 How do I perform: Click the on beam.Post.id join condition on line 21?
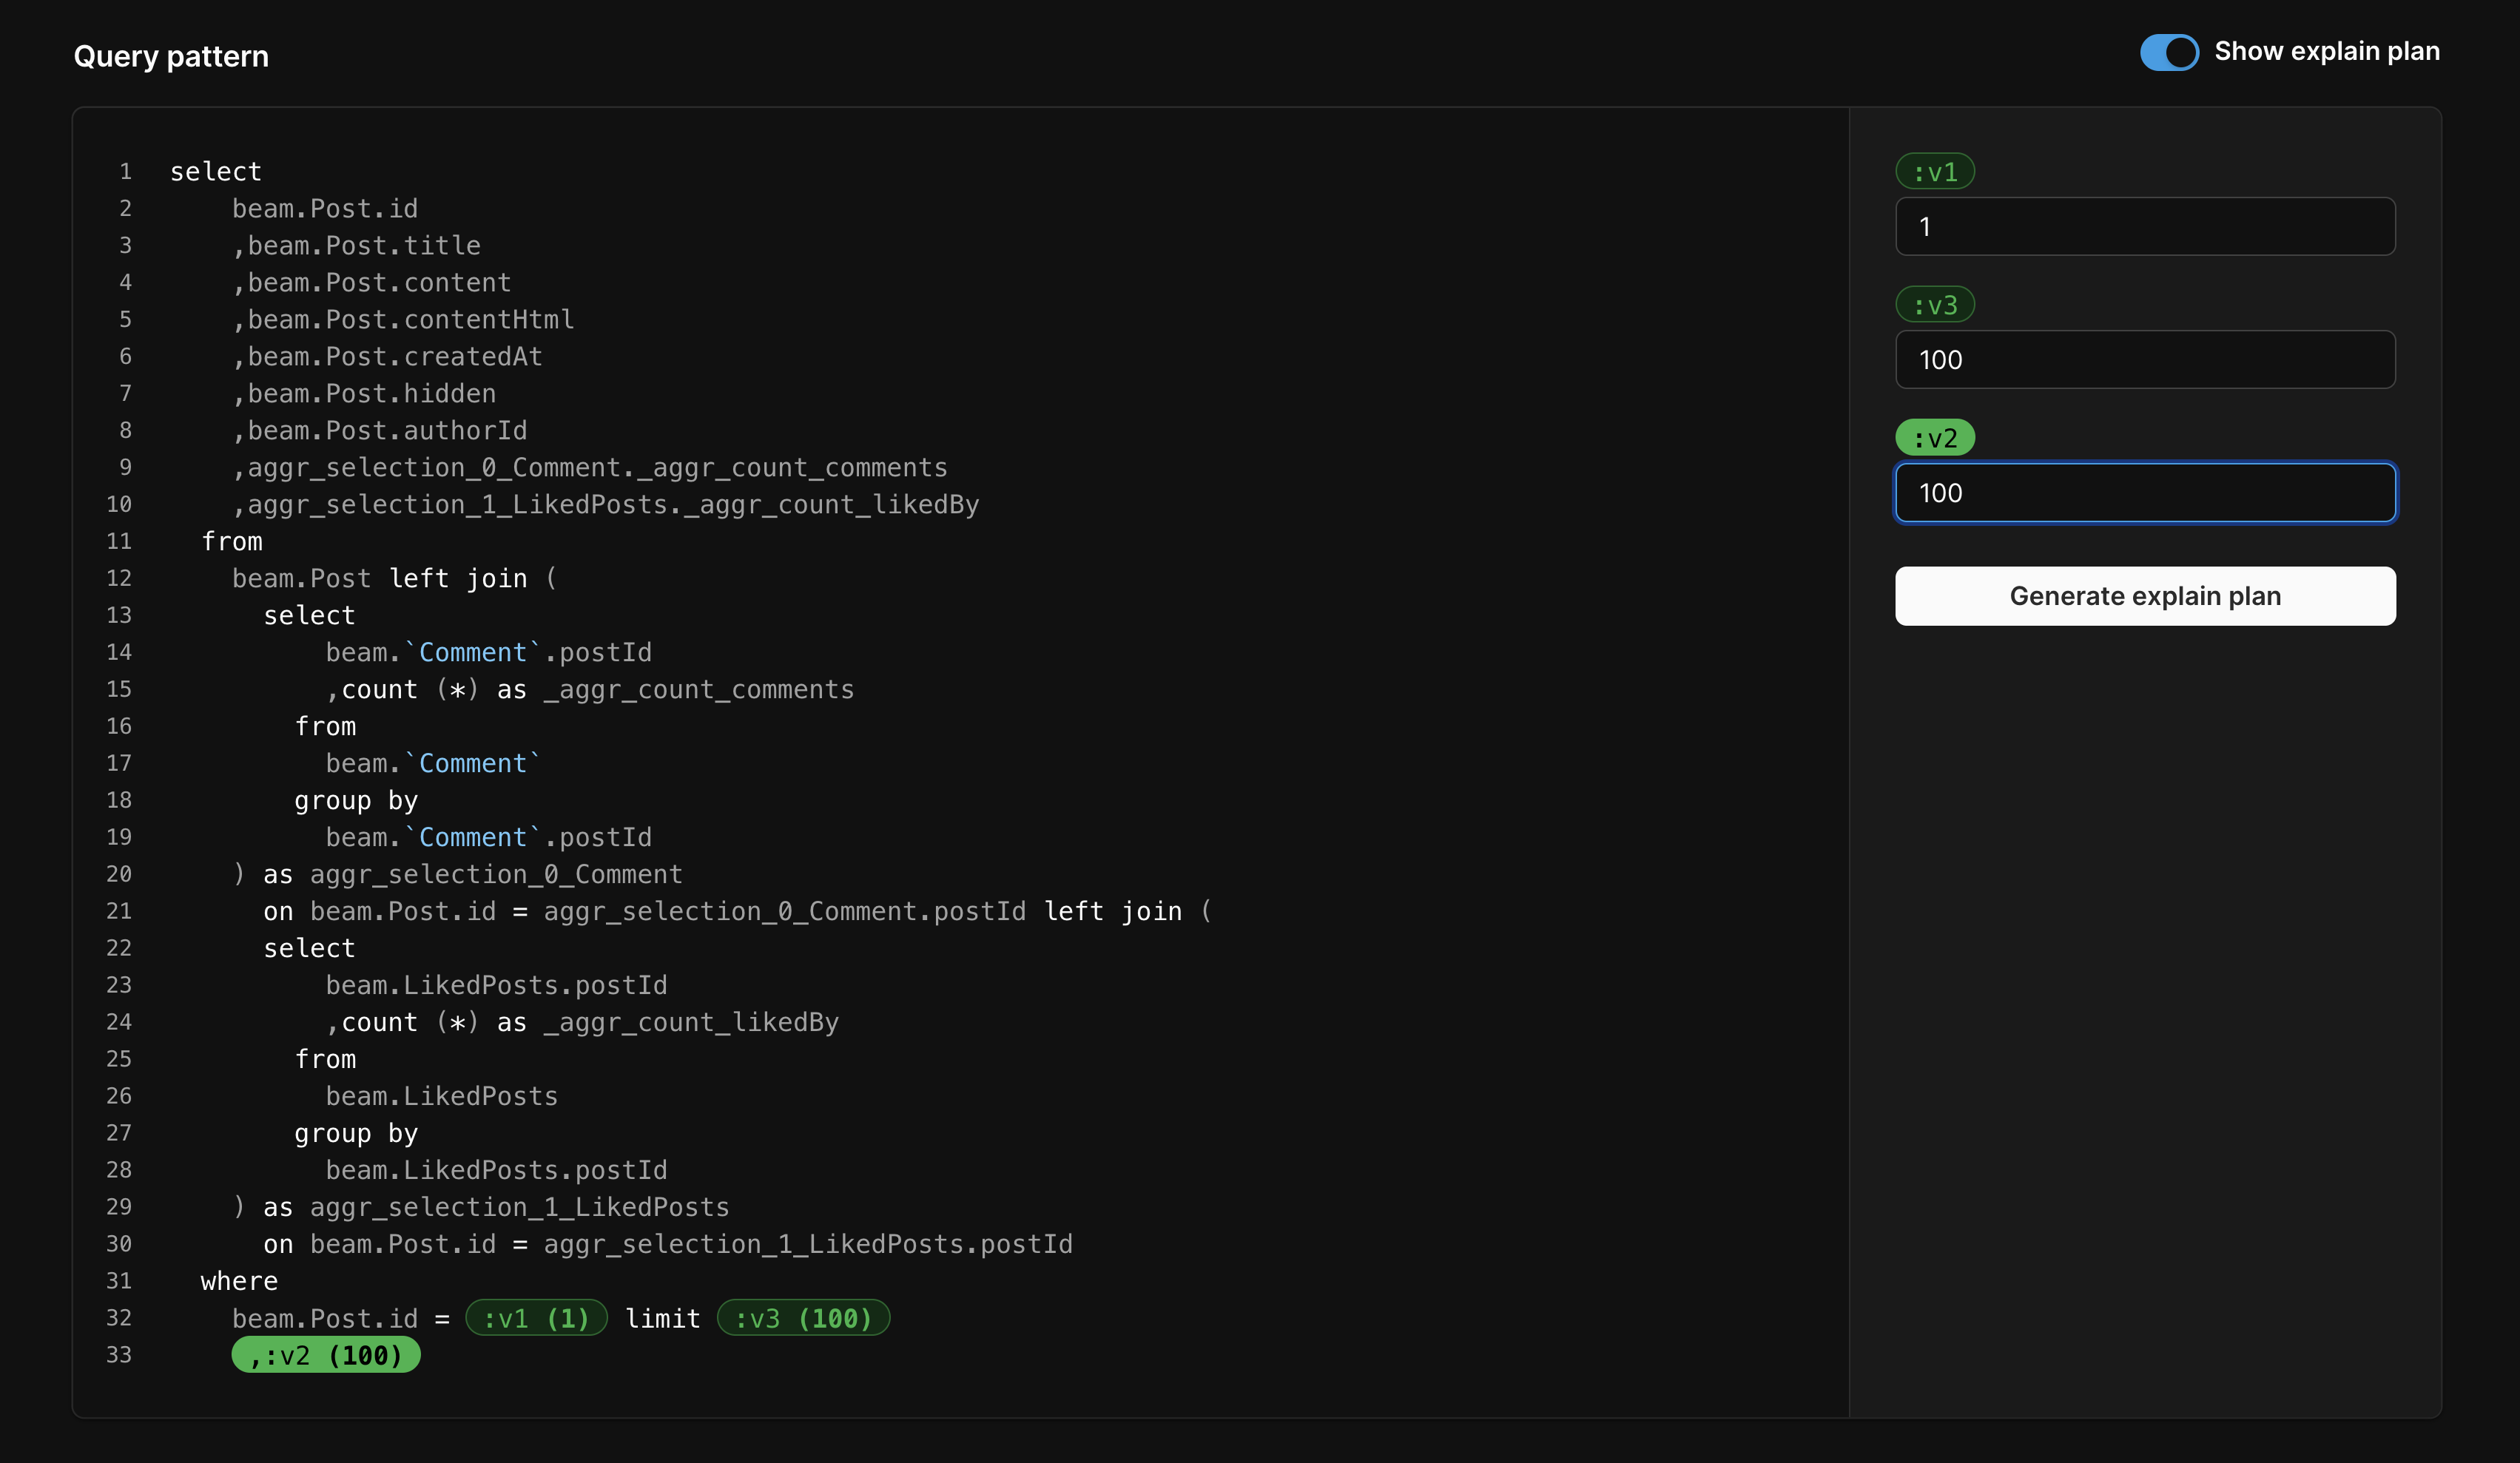click(x=645, y=911)
